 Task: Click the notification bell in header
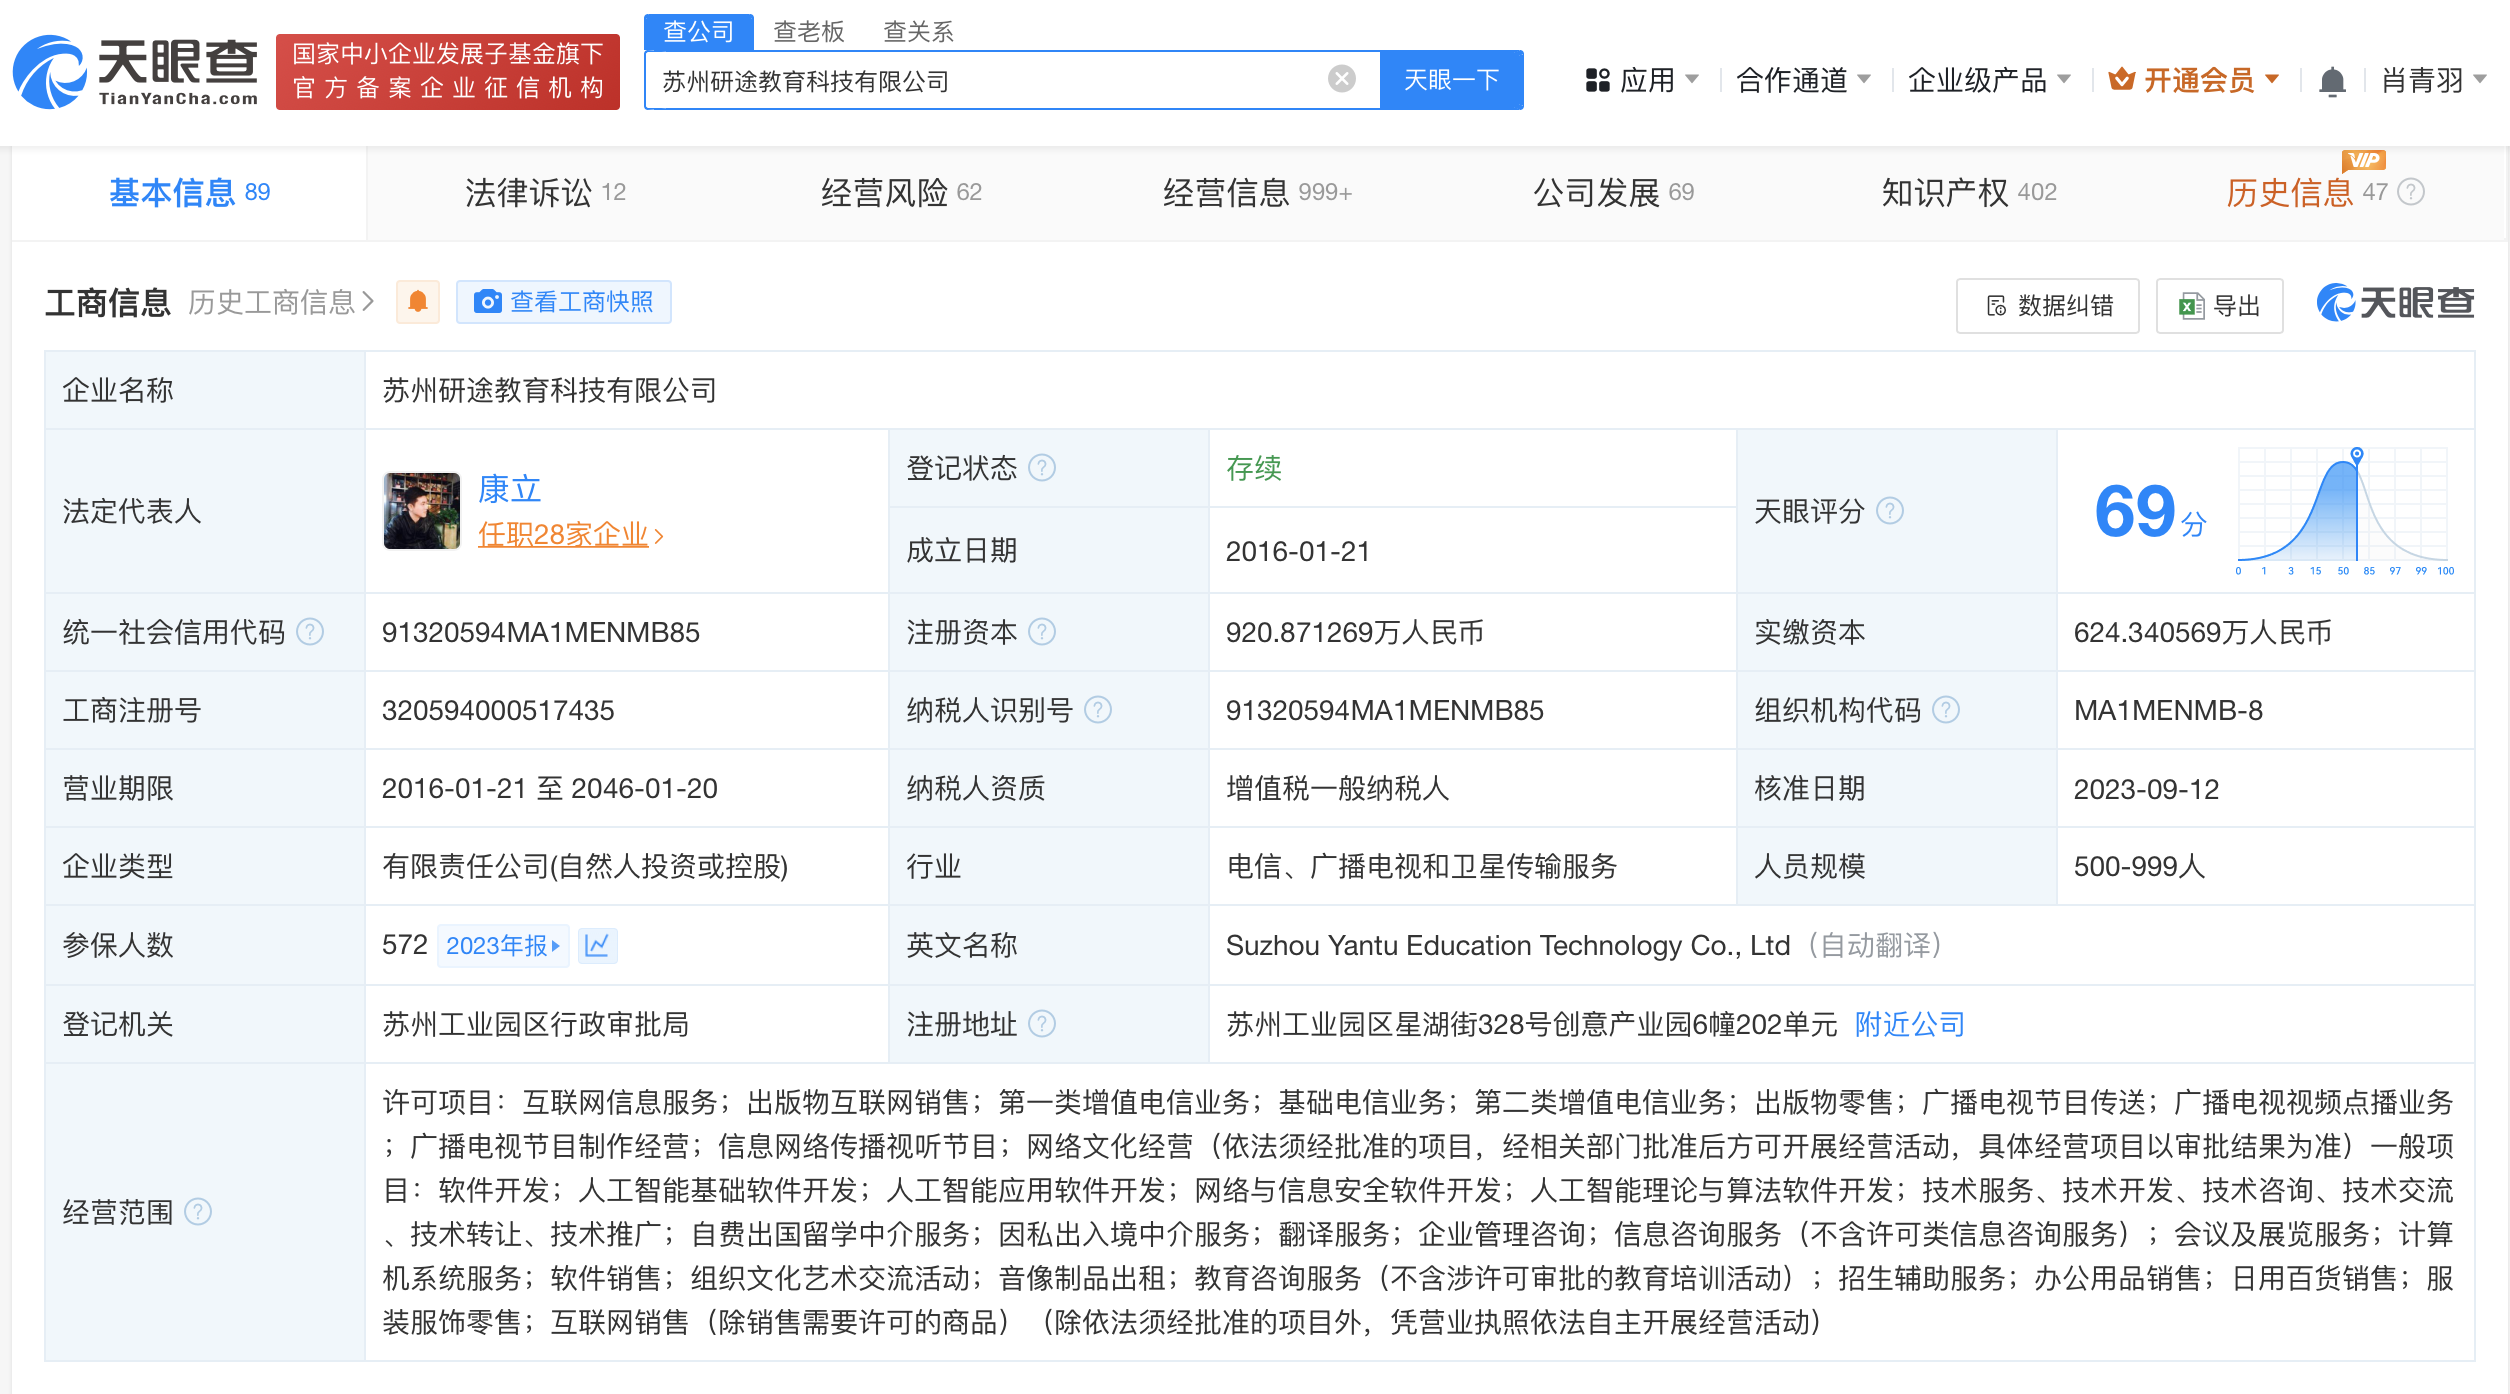pos(2332,81)
